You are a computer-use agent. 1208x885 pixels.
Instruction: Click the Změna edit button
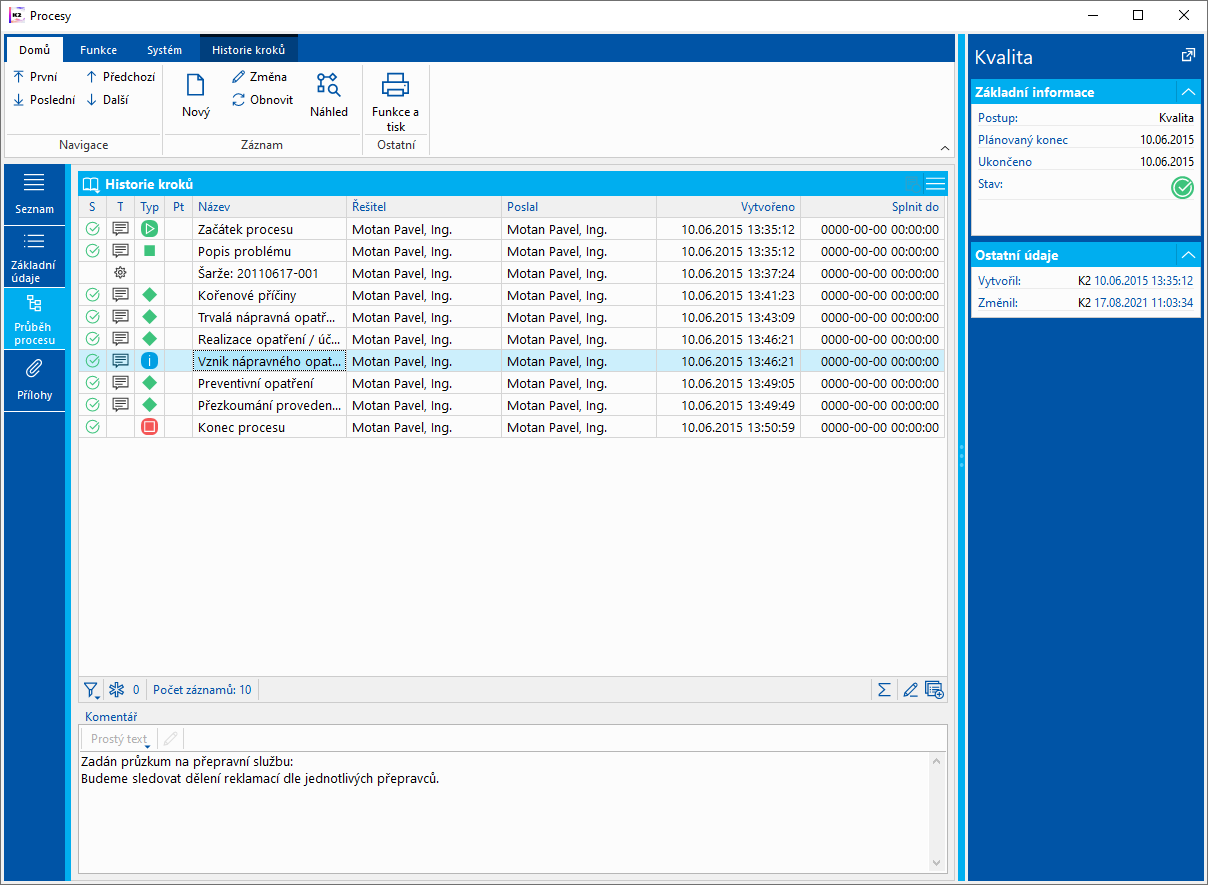click(x=259, y=77)
